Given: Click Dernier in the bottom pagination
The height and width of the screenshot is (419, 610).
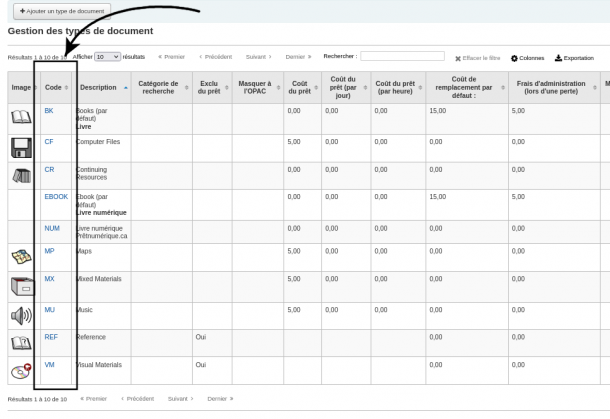Looking at the screenshot, I should click(x=219, y=398).
